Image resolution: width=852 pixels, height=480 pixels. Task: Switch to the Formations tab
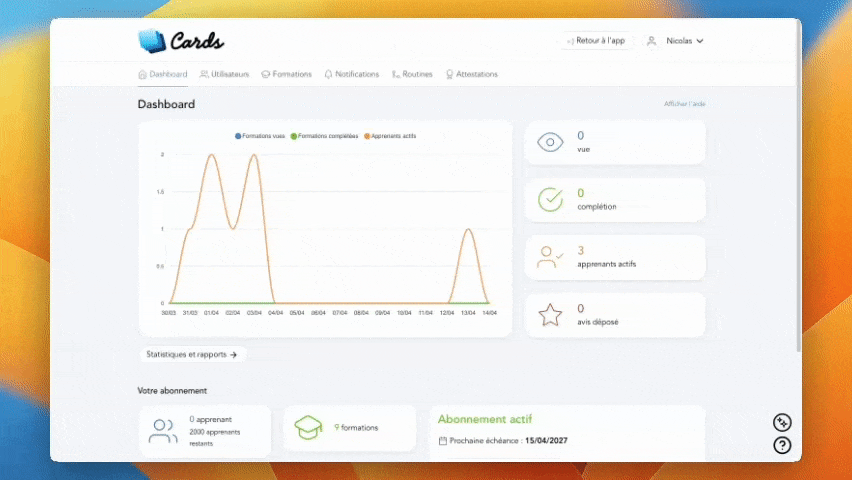(286, 74)
